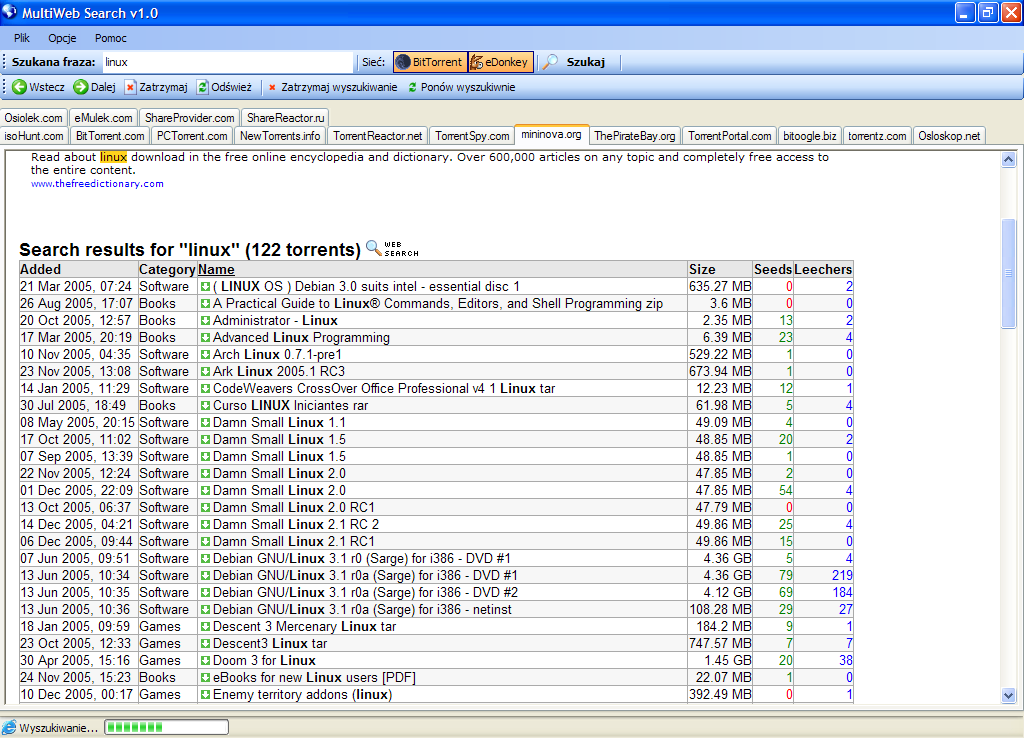Switch to the NewTorrents.info tab
Screen dimensions: 1024x738
click(280, 136)
